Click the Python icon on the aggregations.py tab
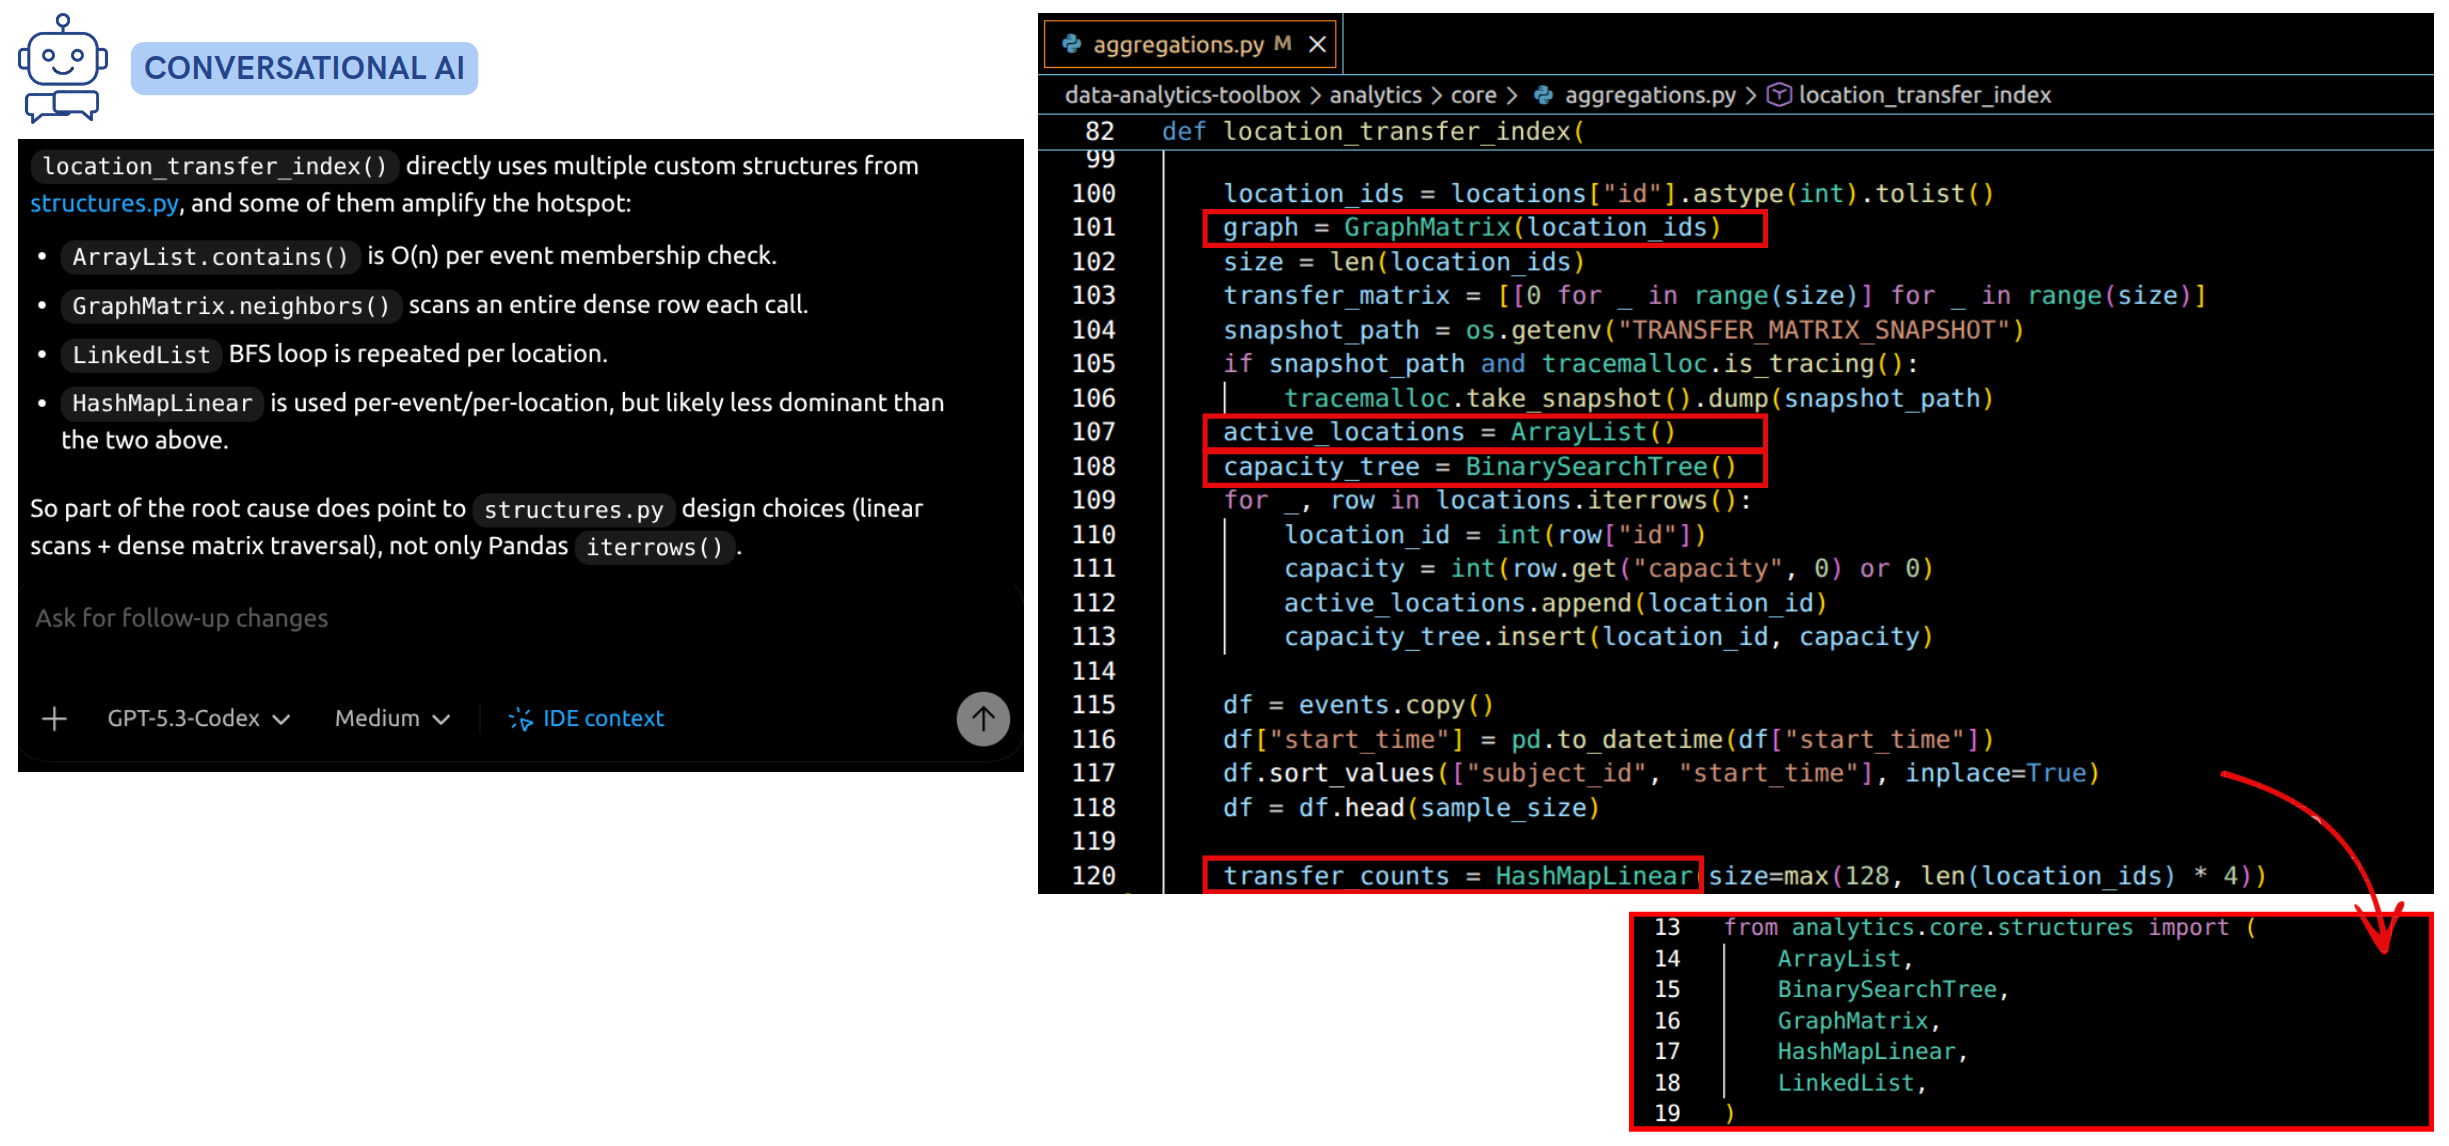 tap(1073, 43)
